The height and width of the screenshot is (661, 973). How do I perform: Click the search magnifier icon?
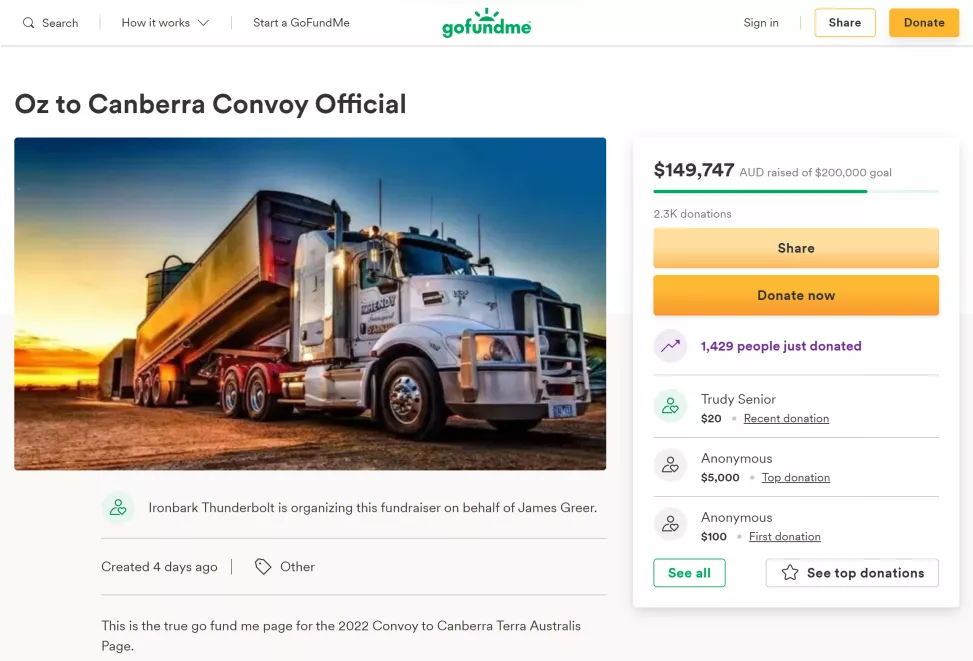pos(29,23)
